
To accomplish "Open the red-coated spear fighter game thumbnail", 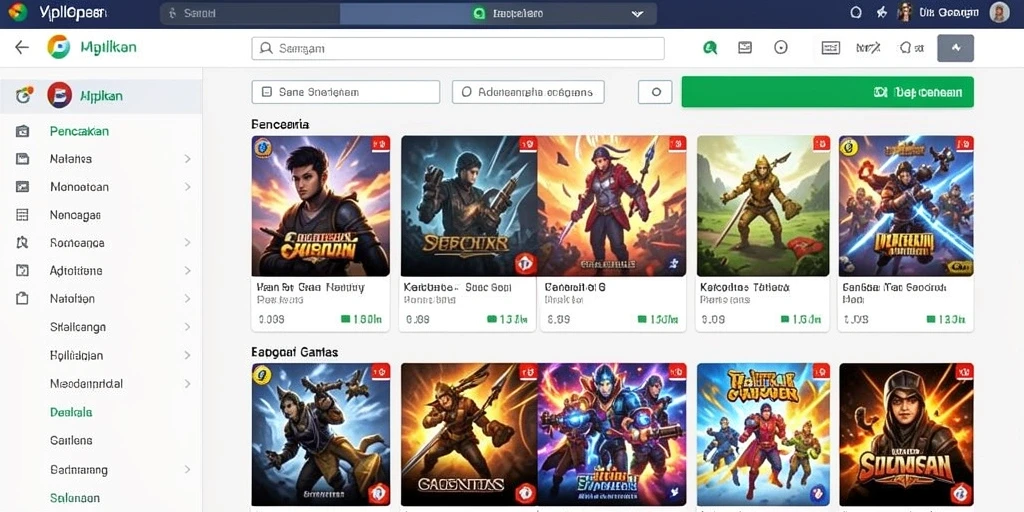I will click(611, 206).
